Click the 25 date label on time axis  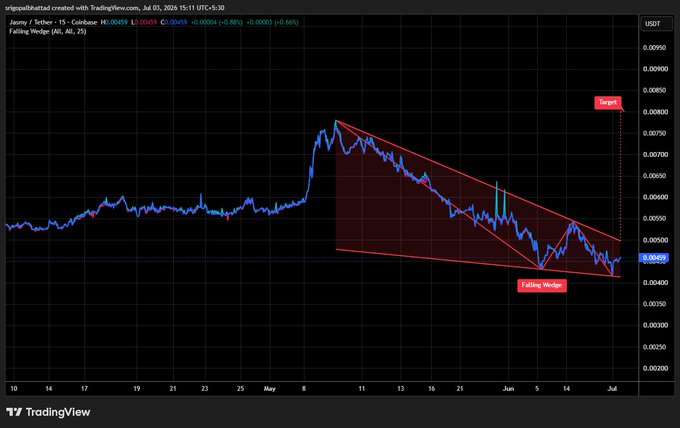tap(240, 389)
